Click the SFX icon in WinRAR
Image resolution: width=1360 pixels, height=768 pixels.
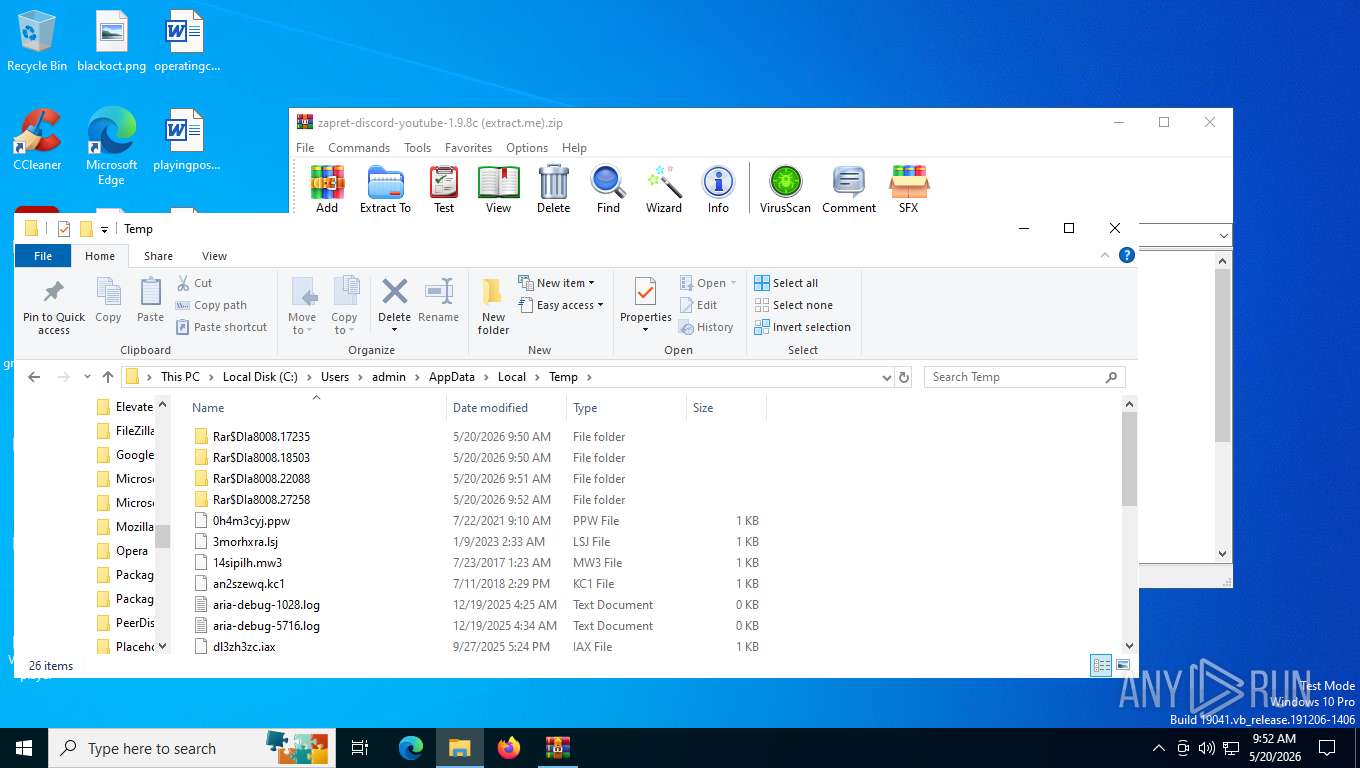coord(909,190)
